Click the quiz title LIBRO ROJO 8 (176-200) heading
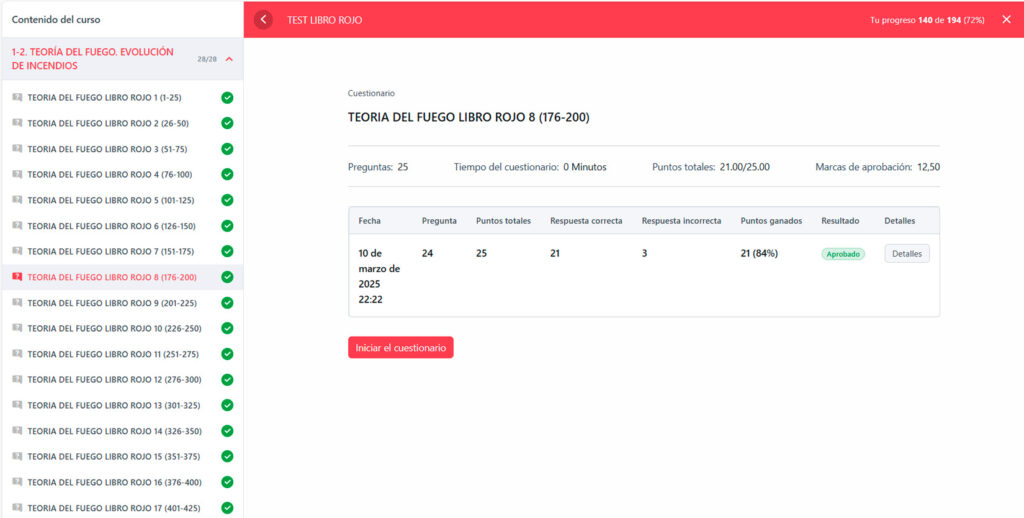Screen dimensions: 1024x518 click(x=469, y=118)
